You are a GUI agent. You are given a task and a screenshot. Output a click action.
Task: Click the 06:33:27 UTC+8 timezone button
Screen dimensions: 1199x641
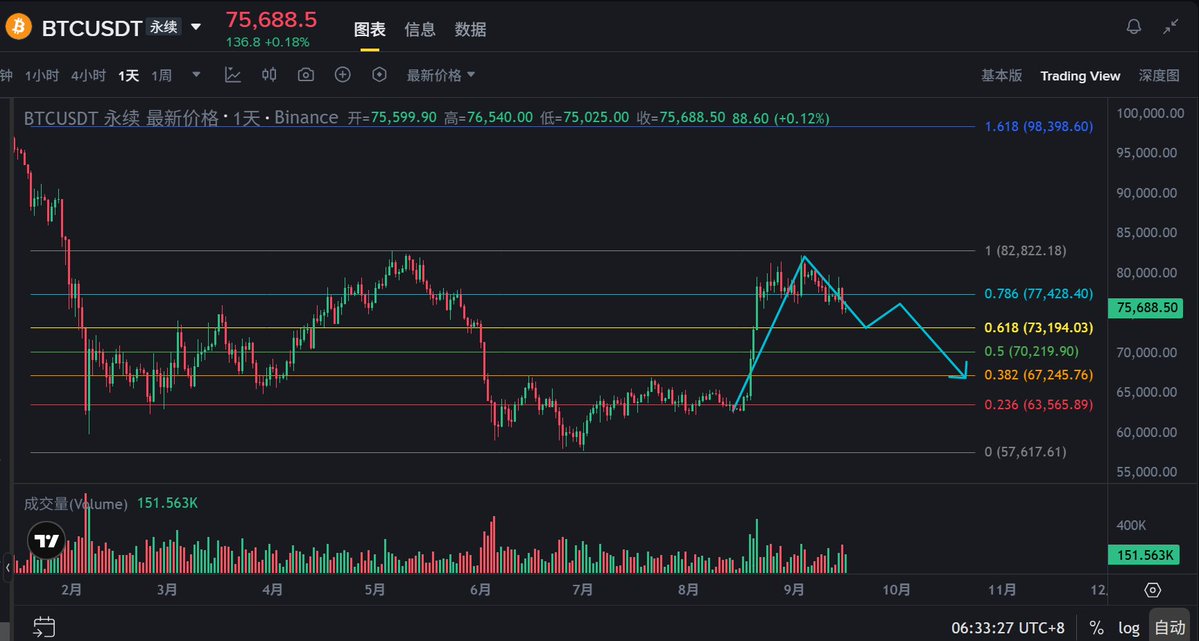click(1008, 628)
